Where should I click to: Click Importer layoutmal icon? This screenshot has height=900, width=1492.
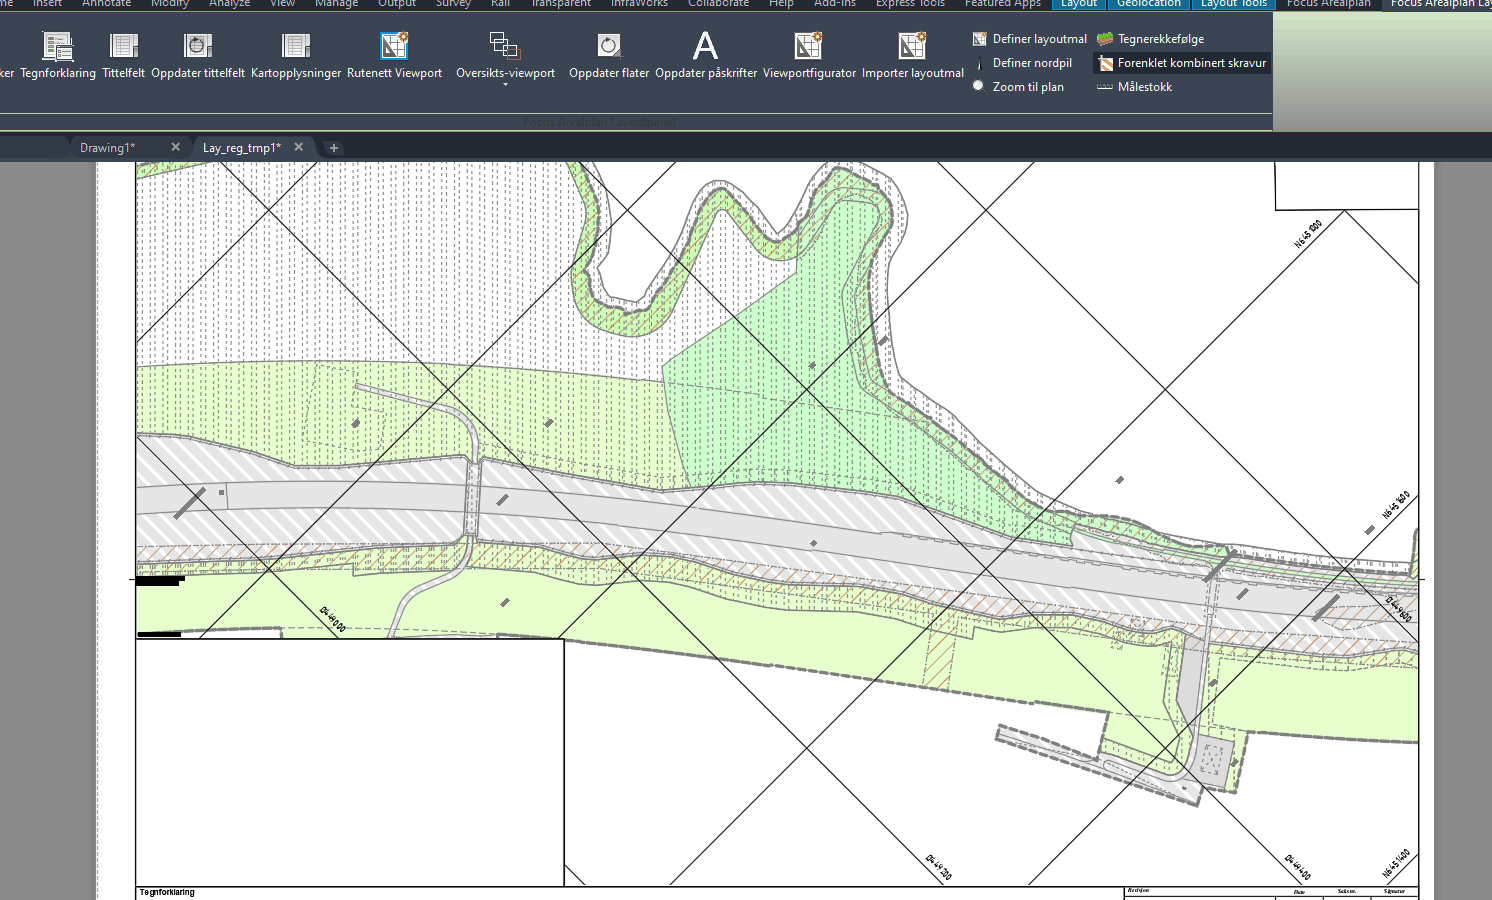tap(912, 46)
